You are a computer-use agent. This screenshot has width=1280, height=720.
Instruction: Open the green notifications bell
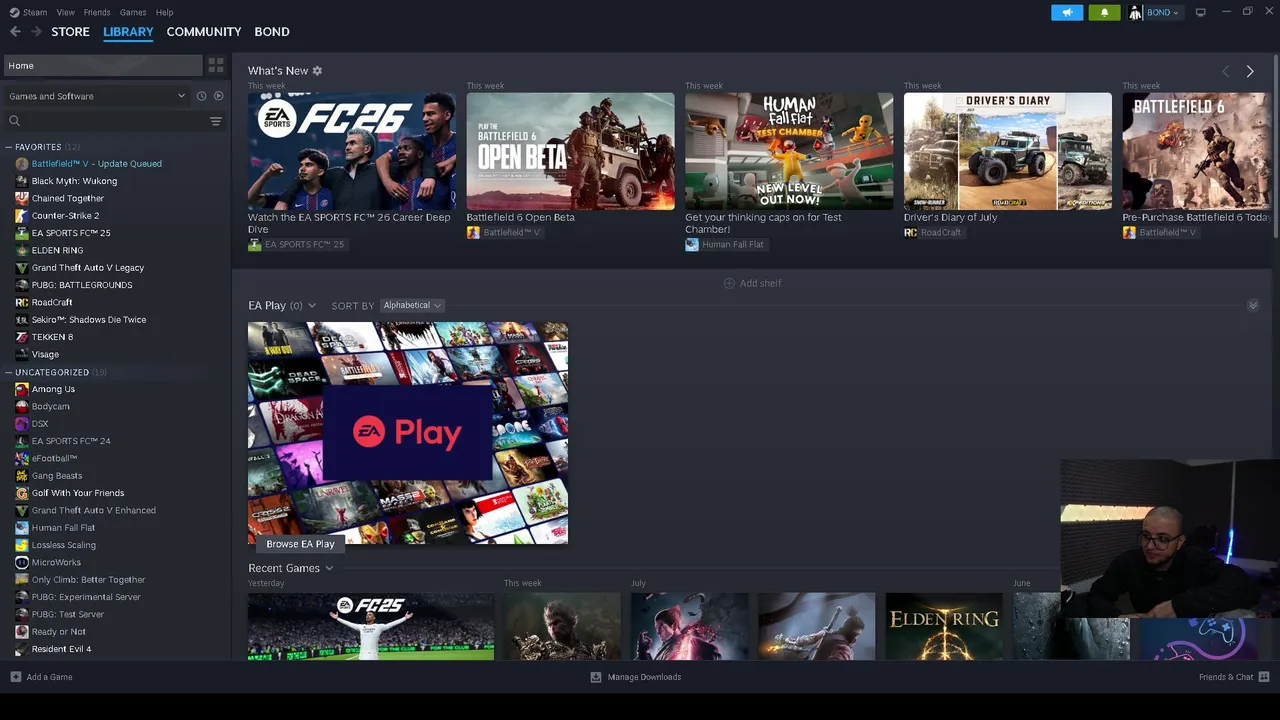point(1104,12)
